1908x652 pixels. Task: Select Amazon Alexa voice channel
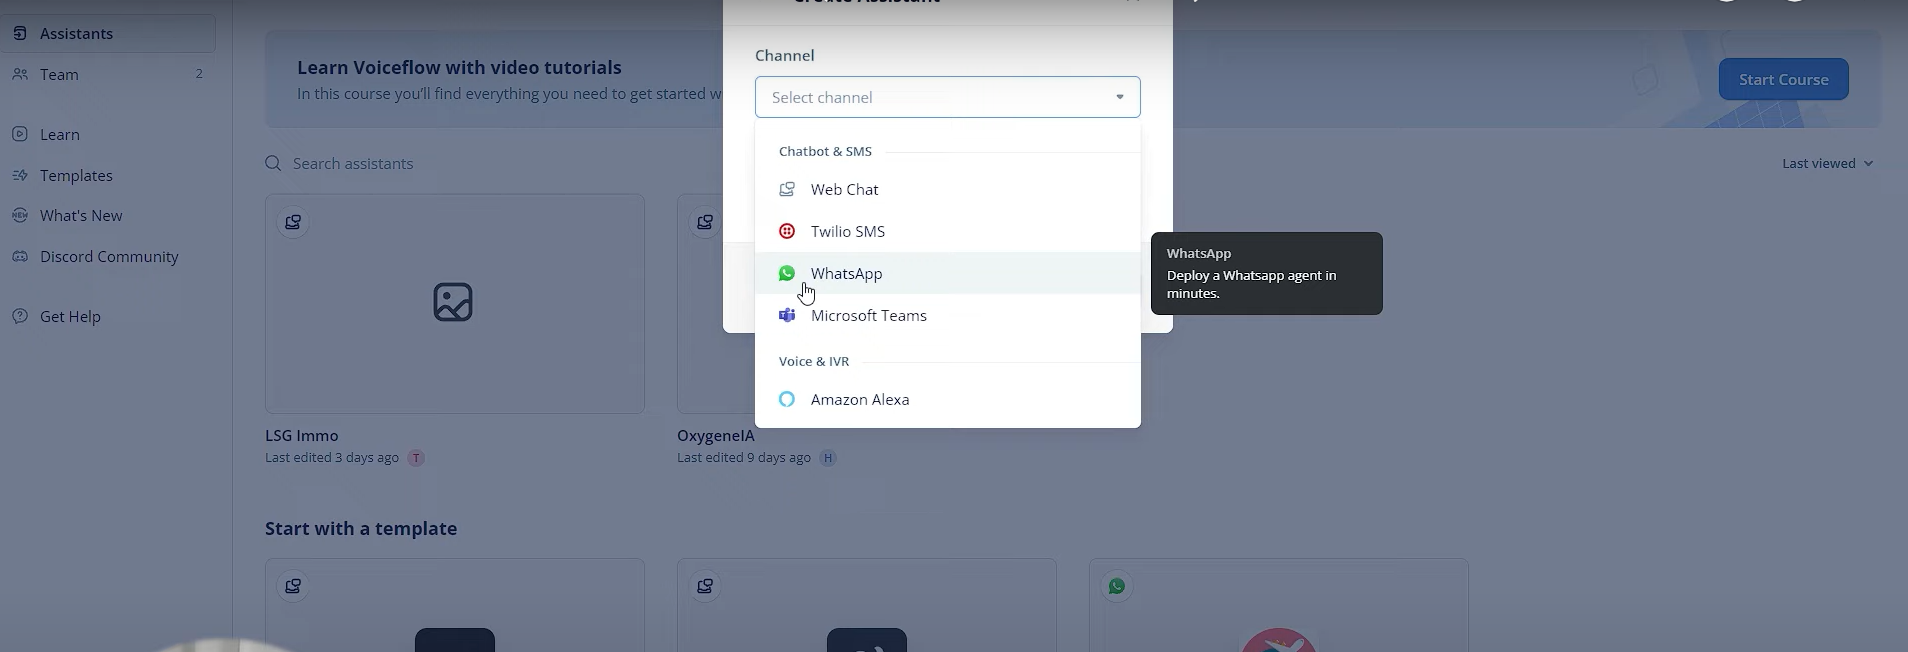[947, 399]
